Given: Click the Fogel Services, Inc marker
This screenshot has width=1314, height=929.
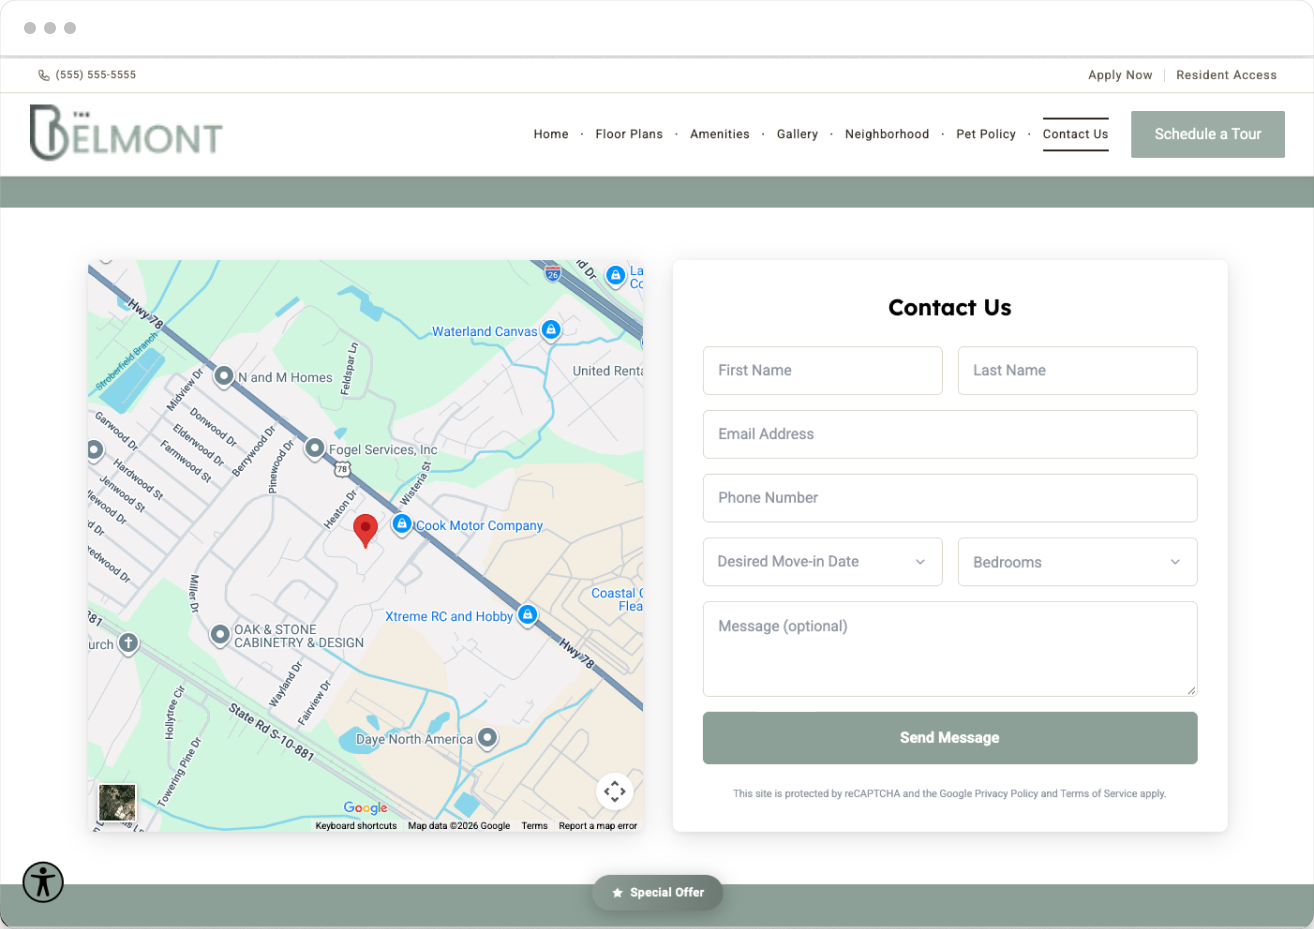Looking at the screenshot, I should pyautogui.click(x=315, y=448).
